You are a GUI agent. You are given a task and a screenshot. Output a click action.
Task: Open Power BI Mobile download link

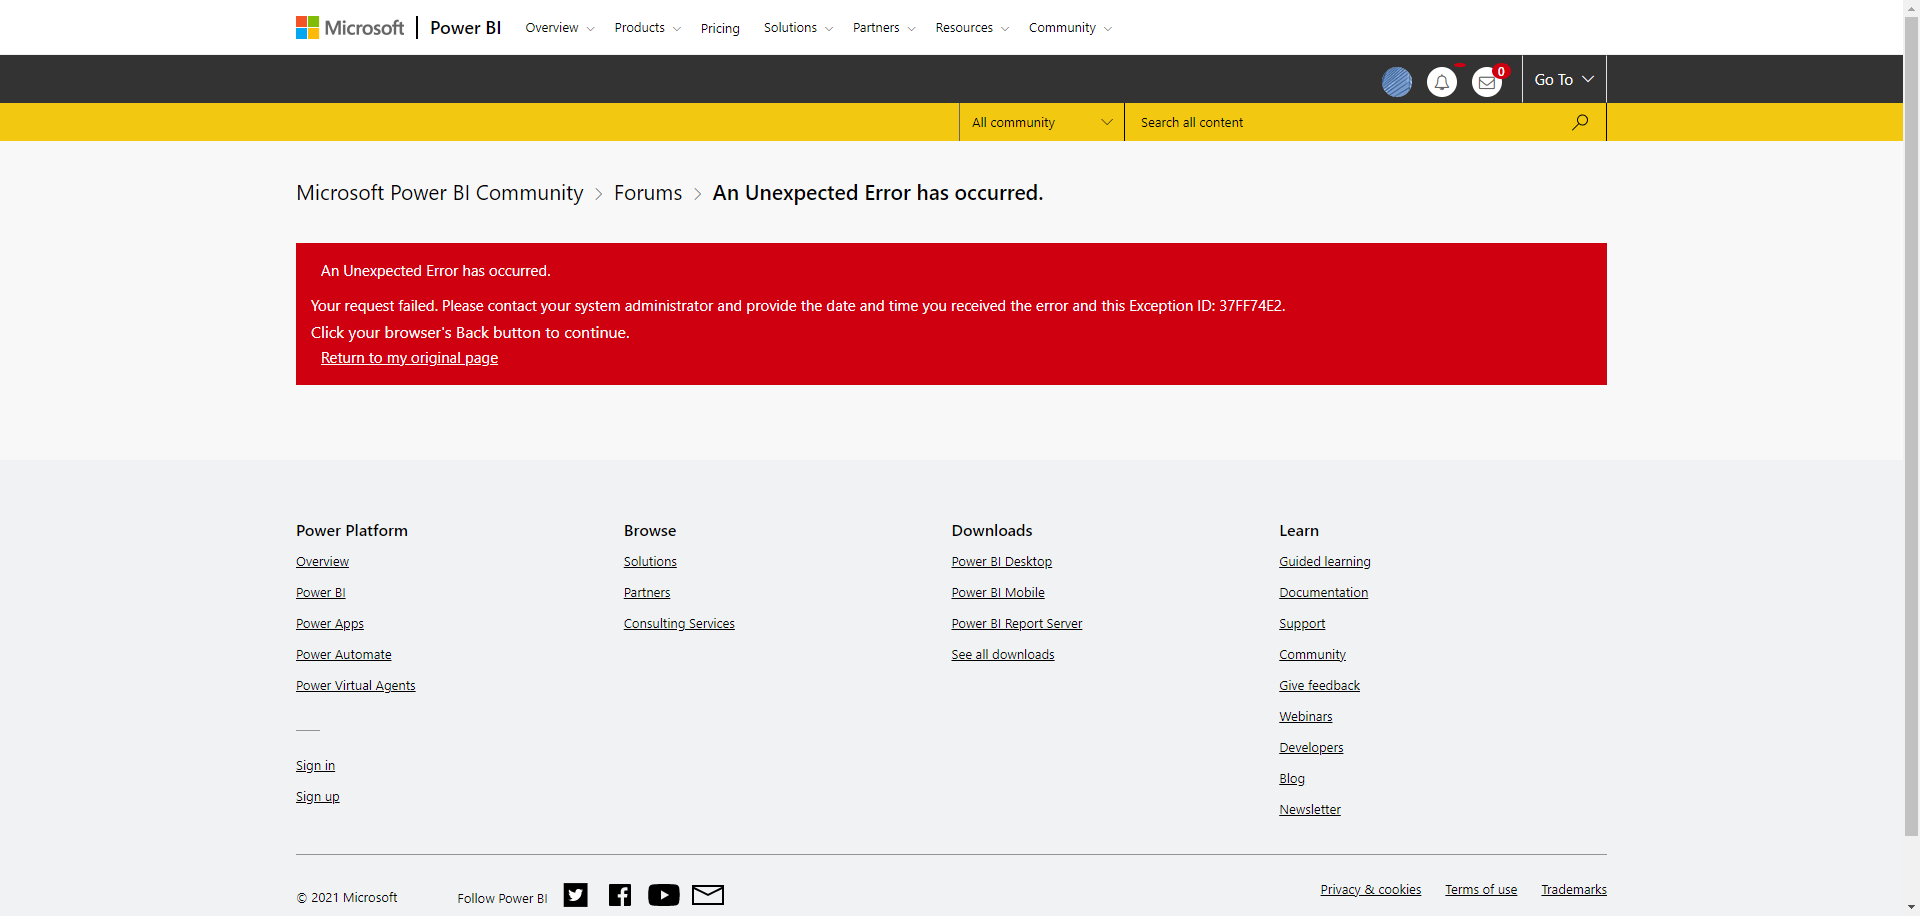click(998, 593)
